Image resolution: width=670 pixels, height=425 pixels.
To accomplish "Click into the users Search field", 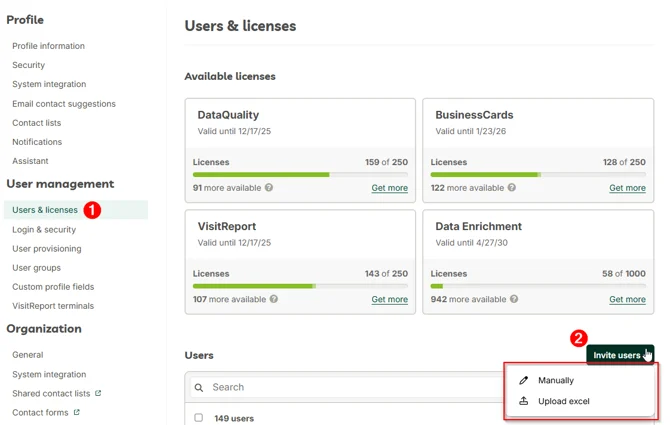I will point(347,387).
